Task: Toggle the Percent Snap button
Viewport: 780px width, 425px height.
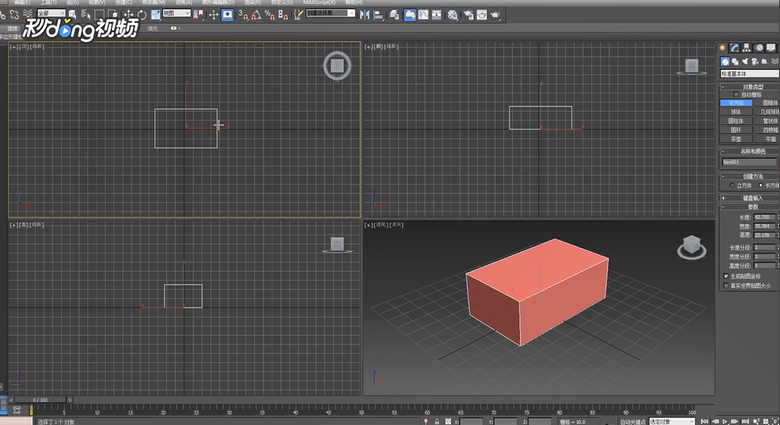Action: point(270,15)
